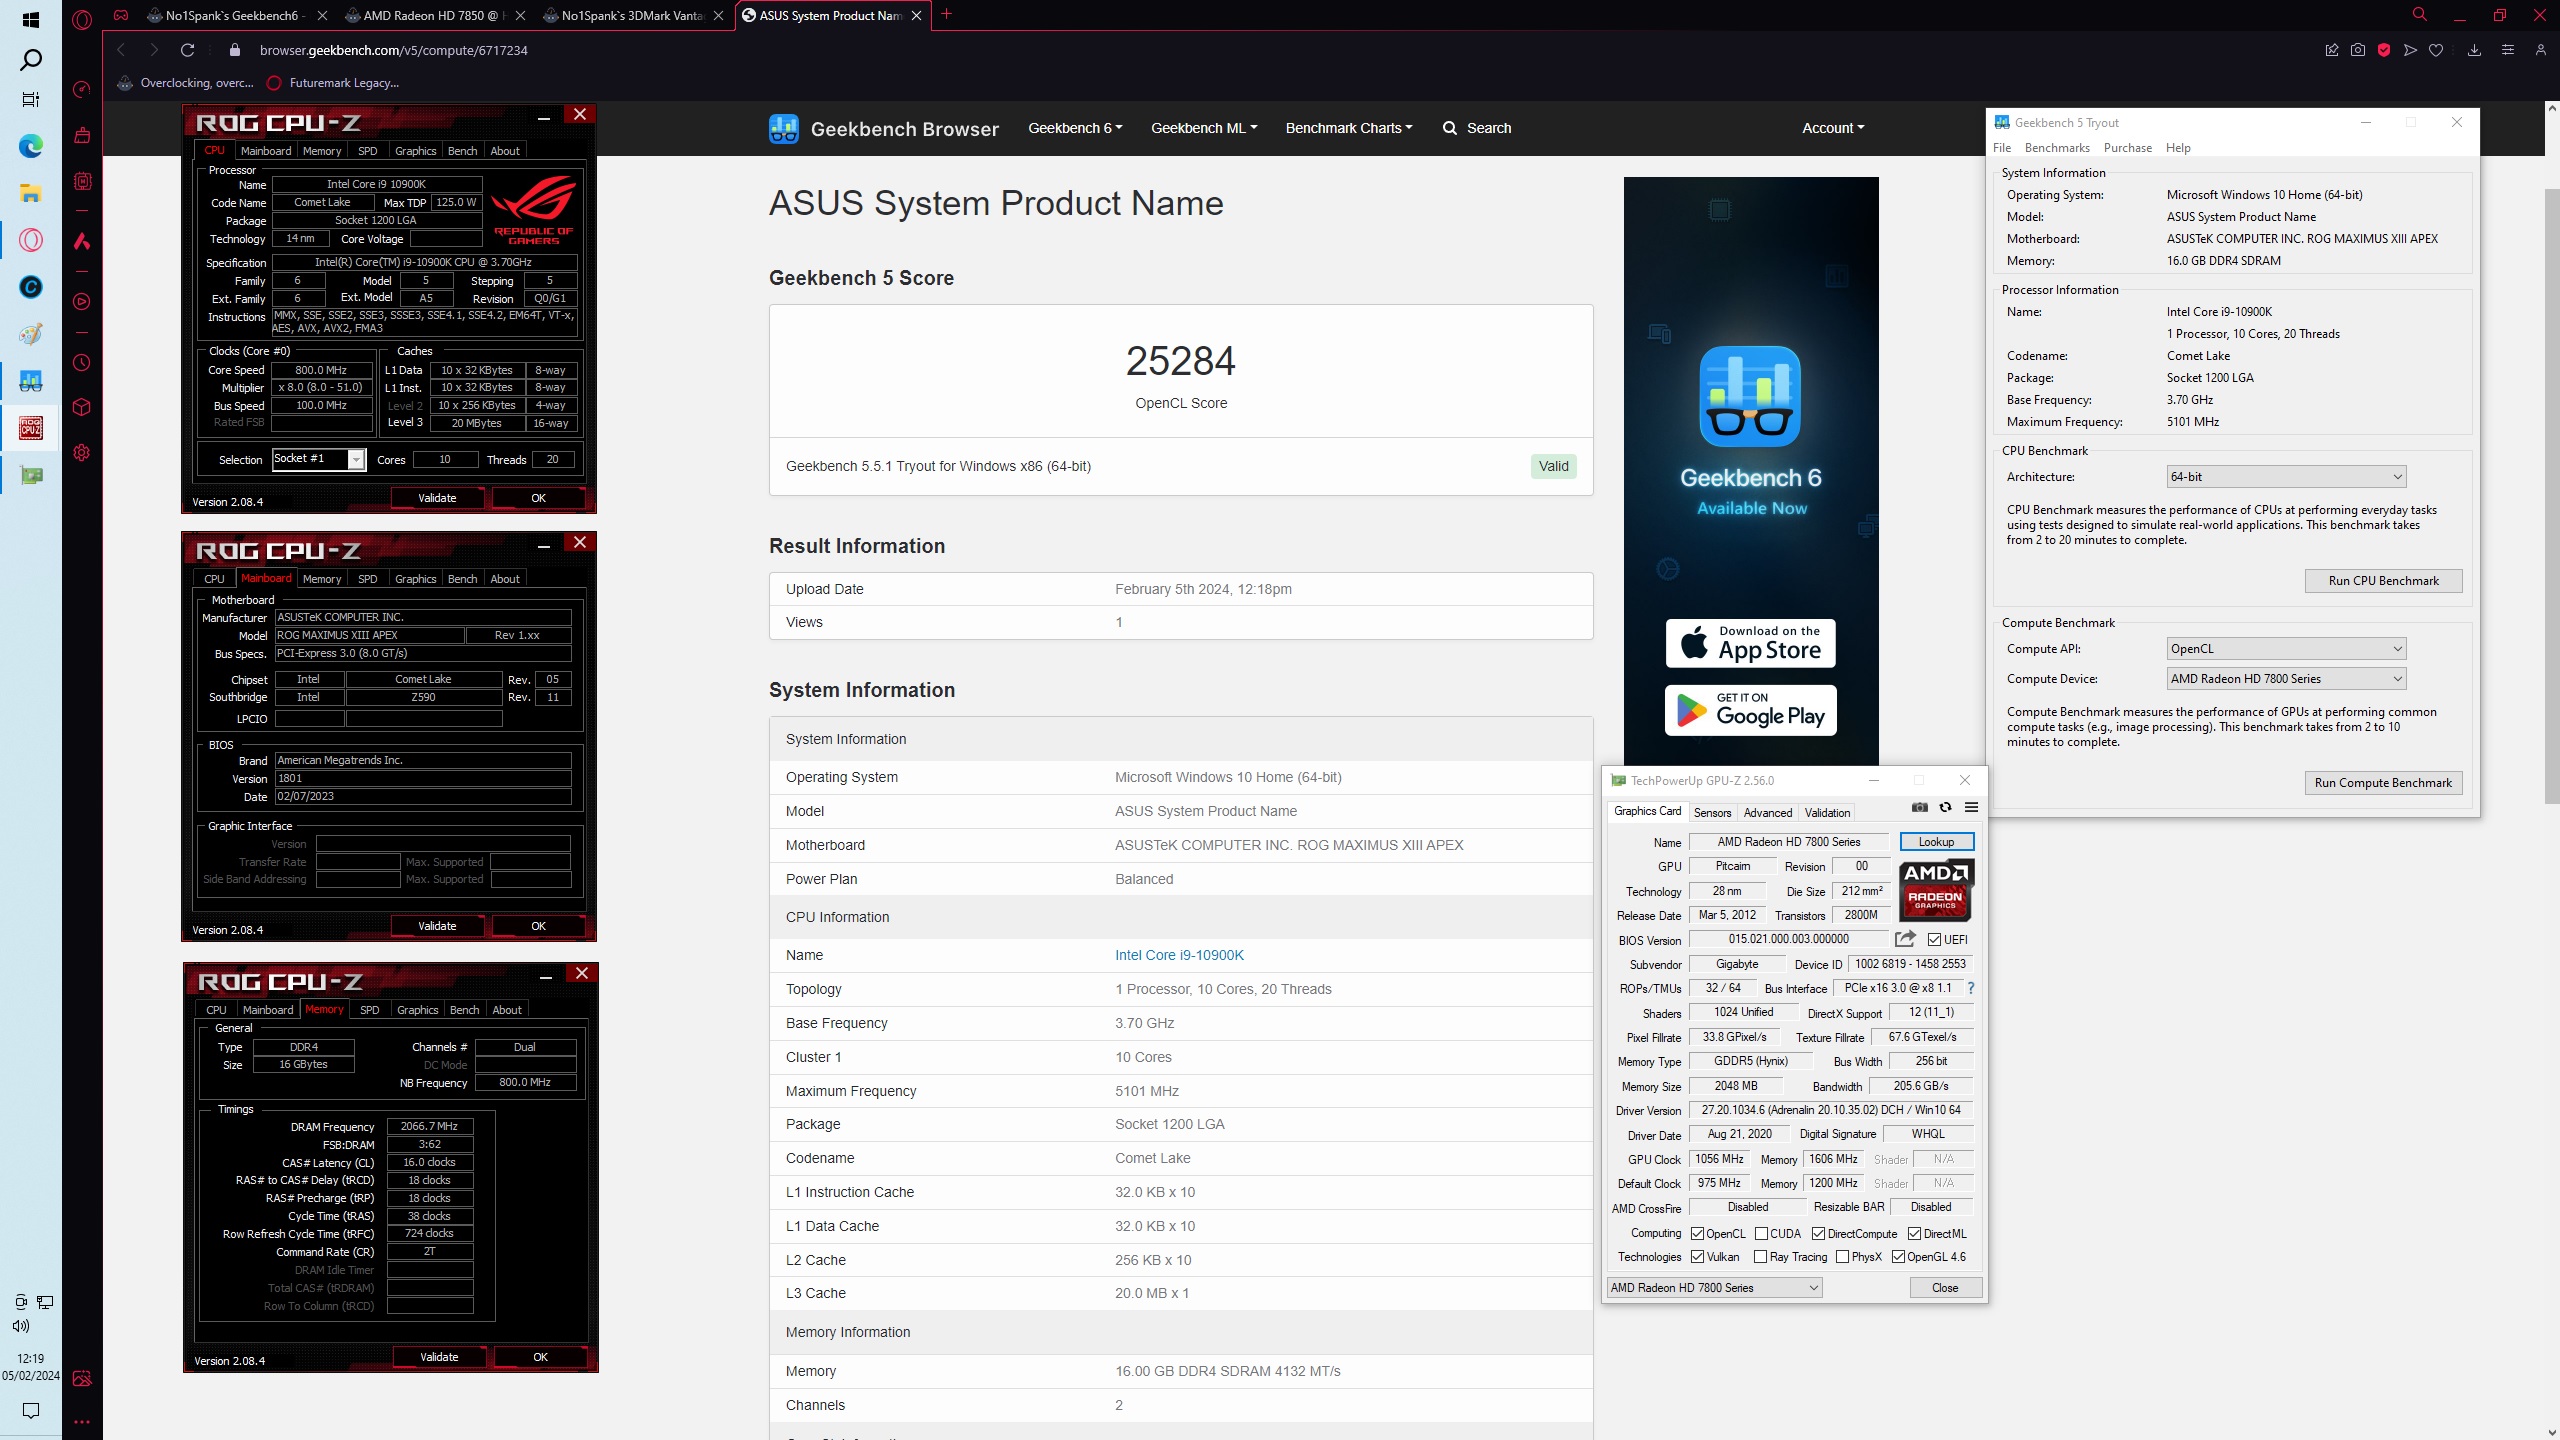Expand Architecture 64-bit dropdown in Geekbench 5

[x=2285, y=477]
